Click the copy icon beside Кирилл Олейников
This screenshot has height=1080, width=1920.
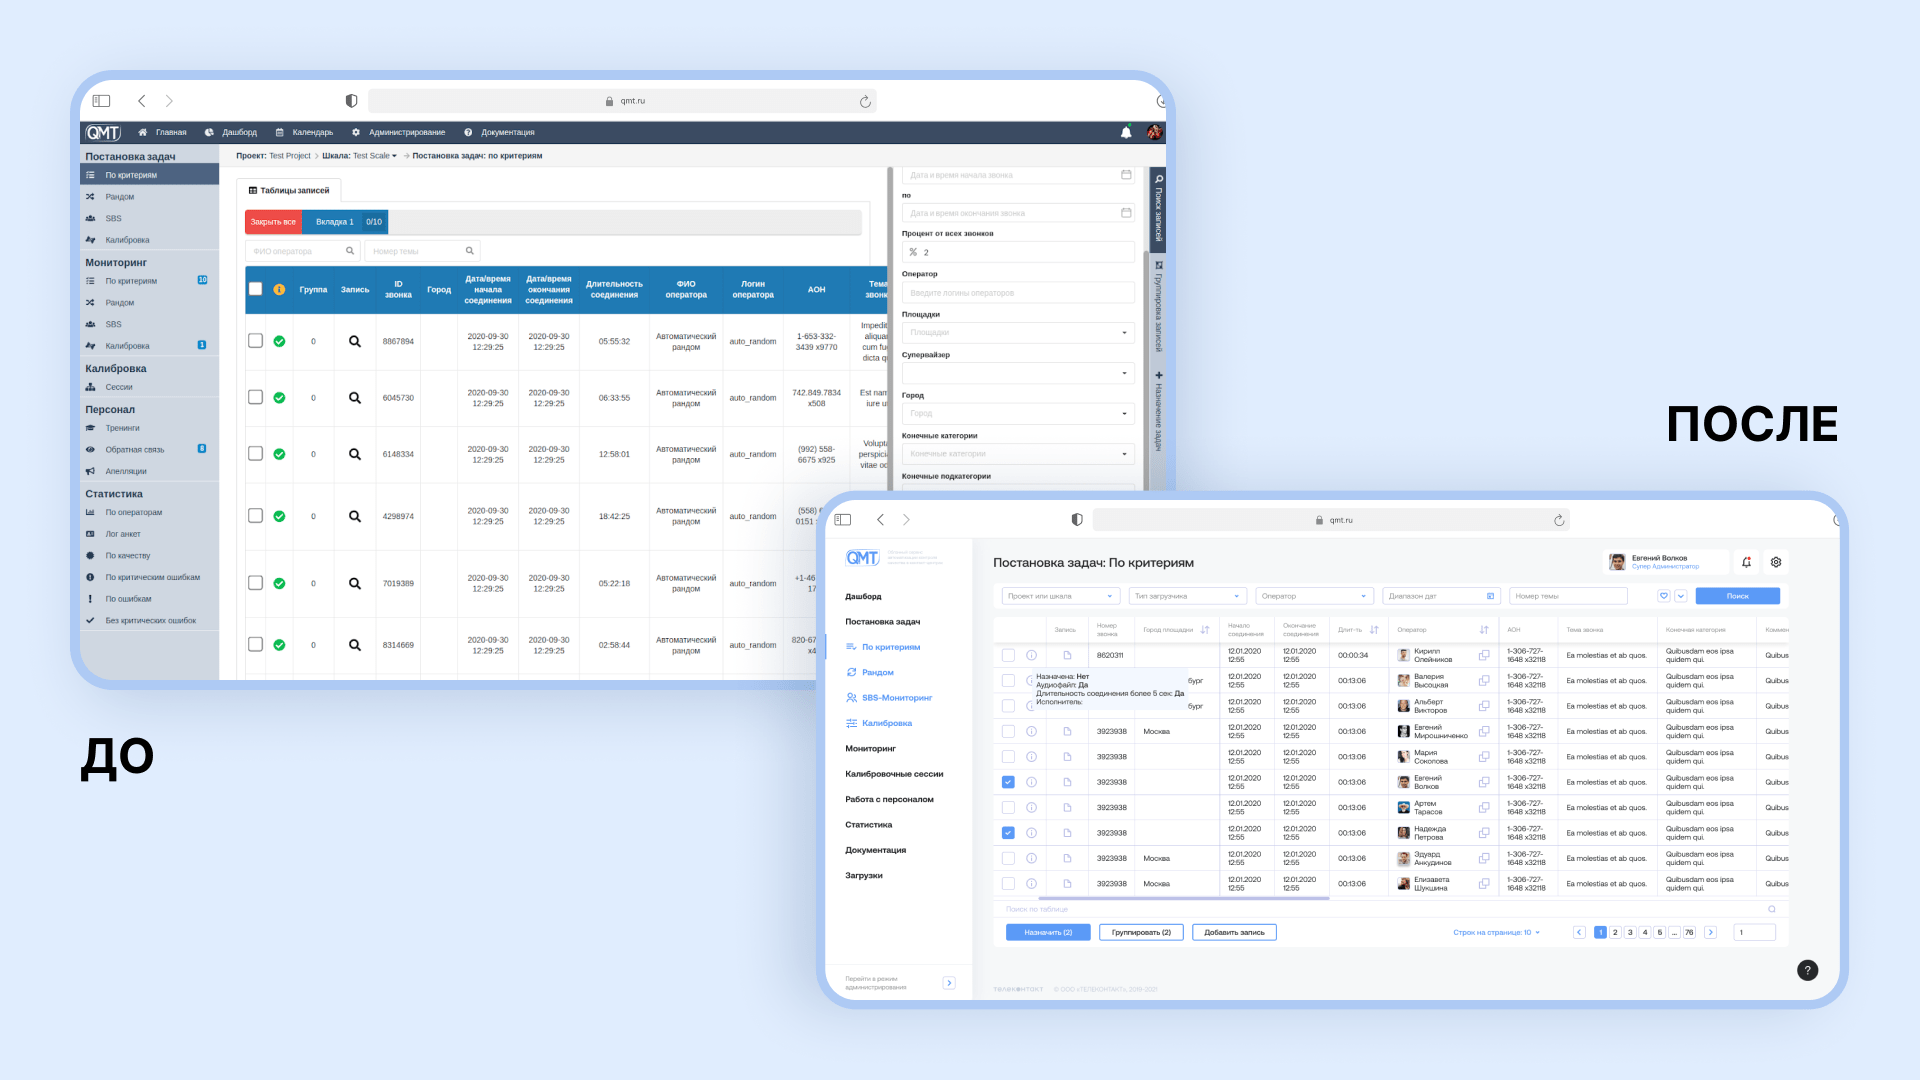coord(1484,655)
